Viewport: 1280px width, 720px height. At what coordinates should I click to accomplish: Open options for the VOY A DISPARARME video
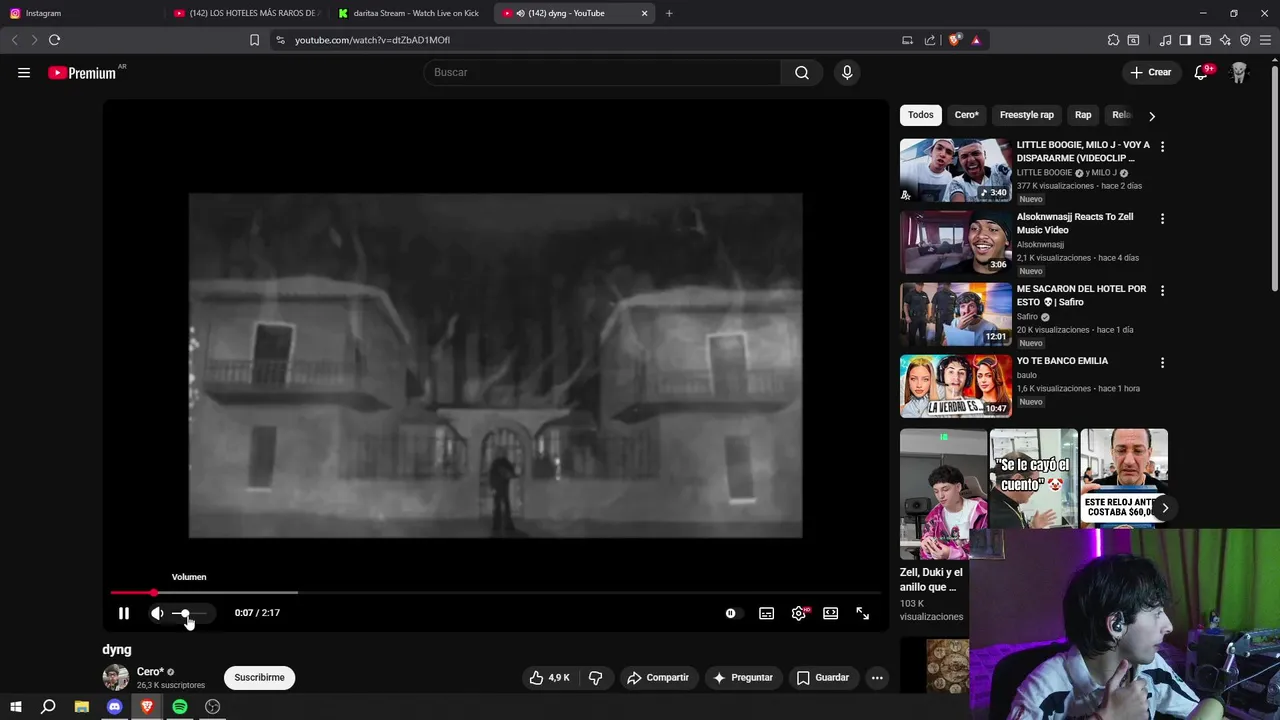(x=1162, y=146)
